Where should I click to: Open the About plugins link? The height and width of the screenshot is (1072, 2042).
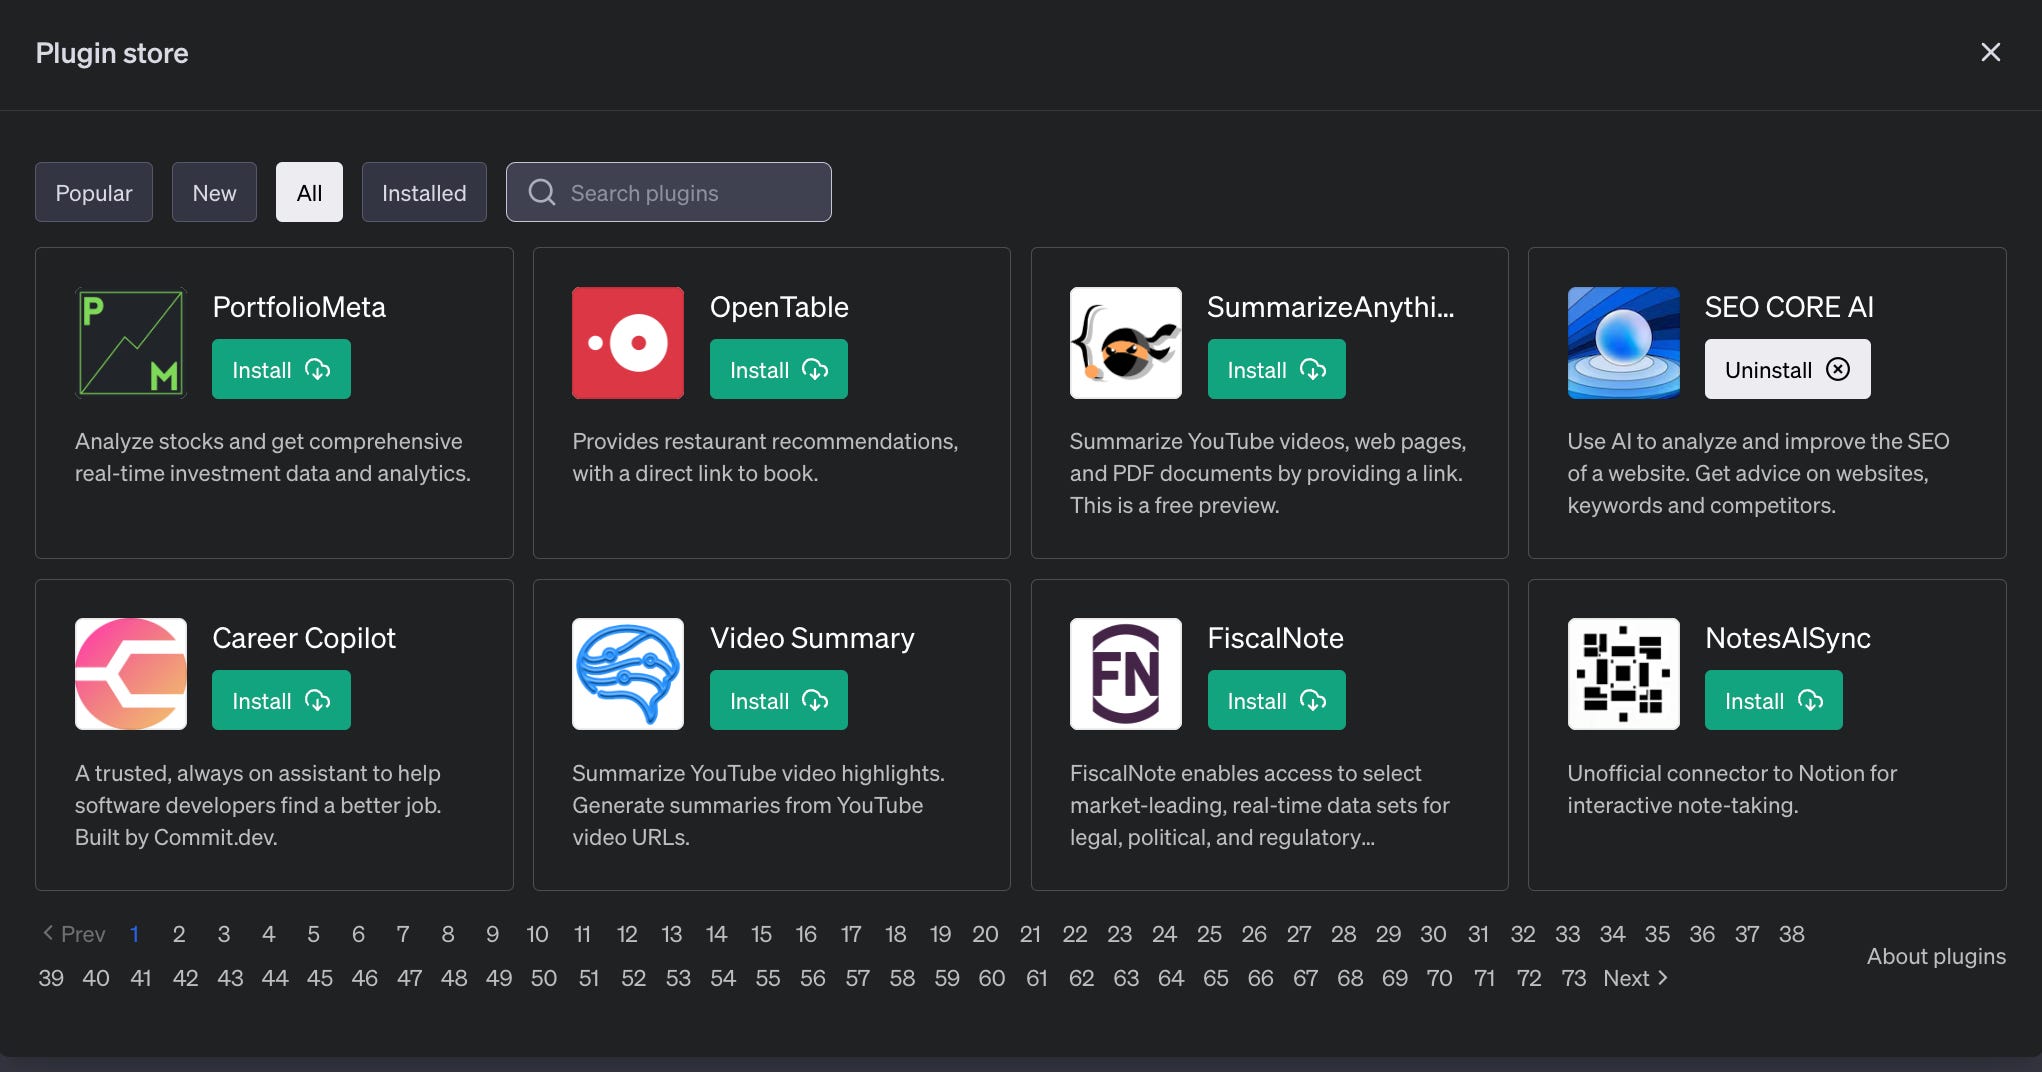click(x=1936, y=956)
